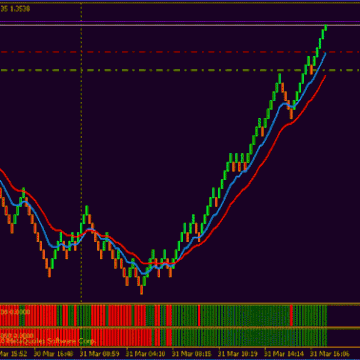This screenshot has width=360, height=360.
Task: Click the "31 Mar 16:06" time axis label
Action: 330,353
